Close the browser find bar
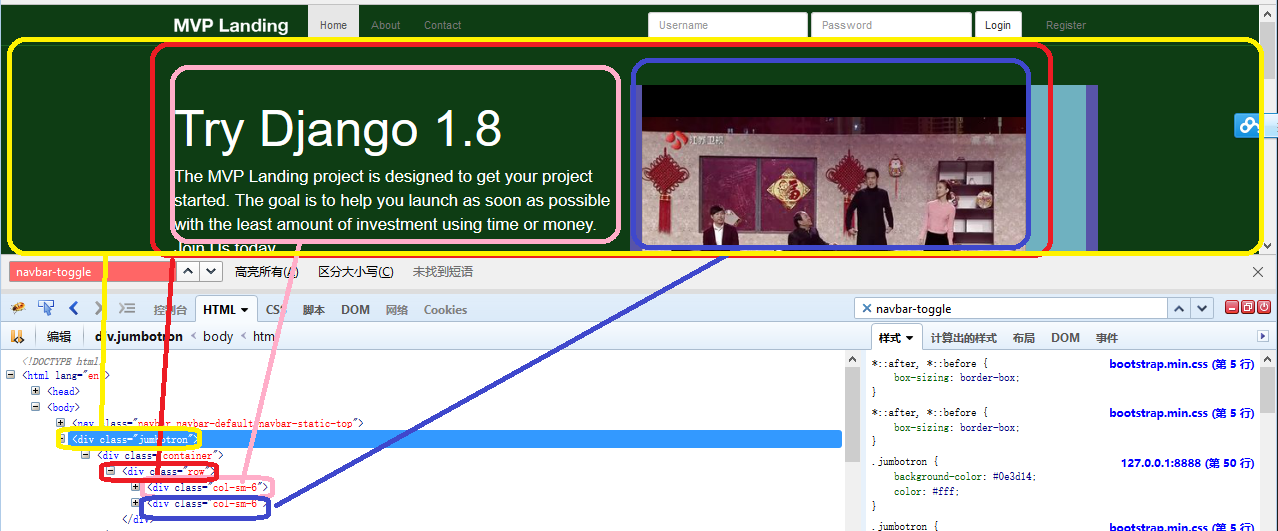This screenshot has width=1278, height=531. click(x=1258, y=272)
